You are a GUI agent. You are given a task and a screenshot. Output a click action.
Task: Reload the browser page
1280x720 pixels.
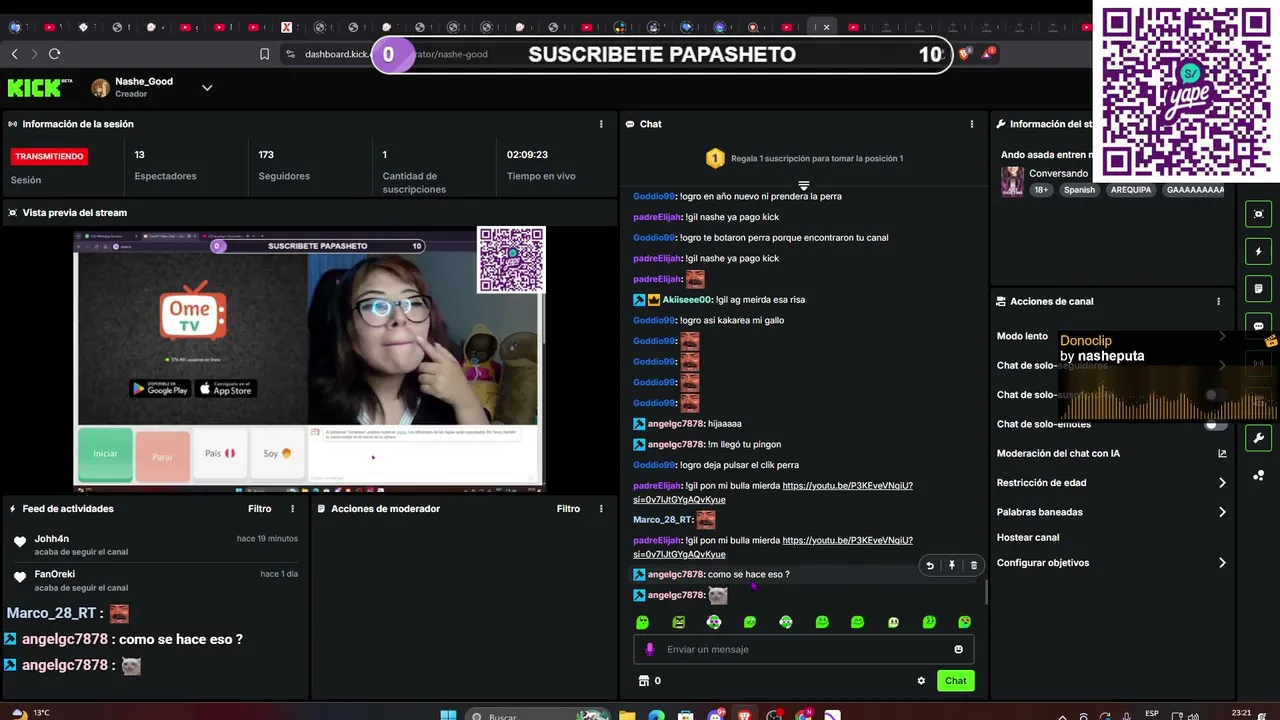pyautogui.click(x=54, y=54)
